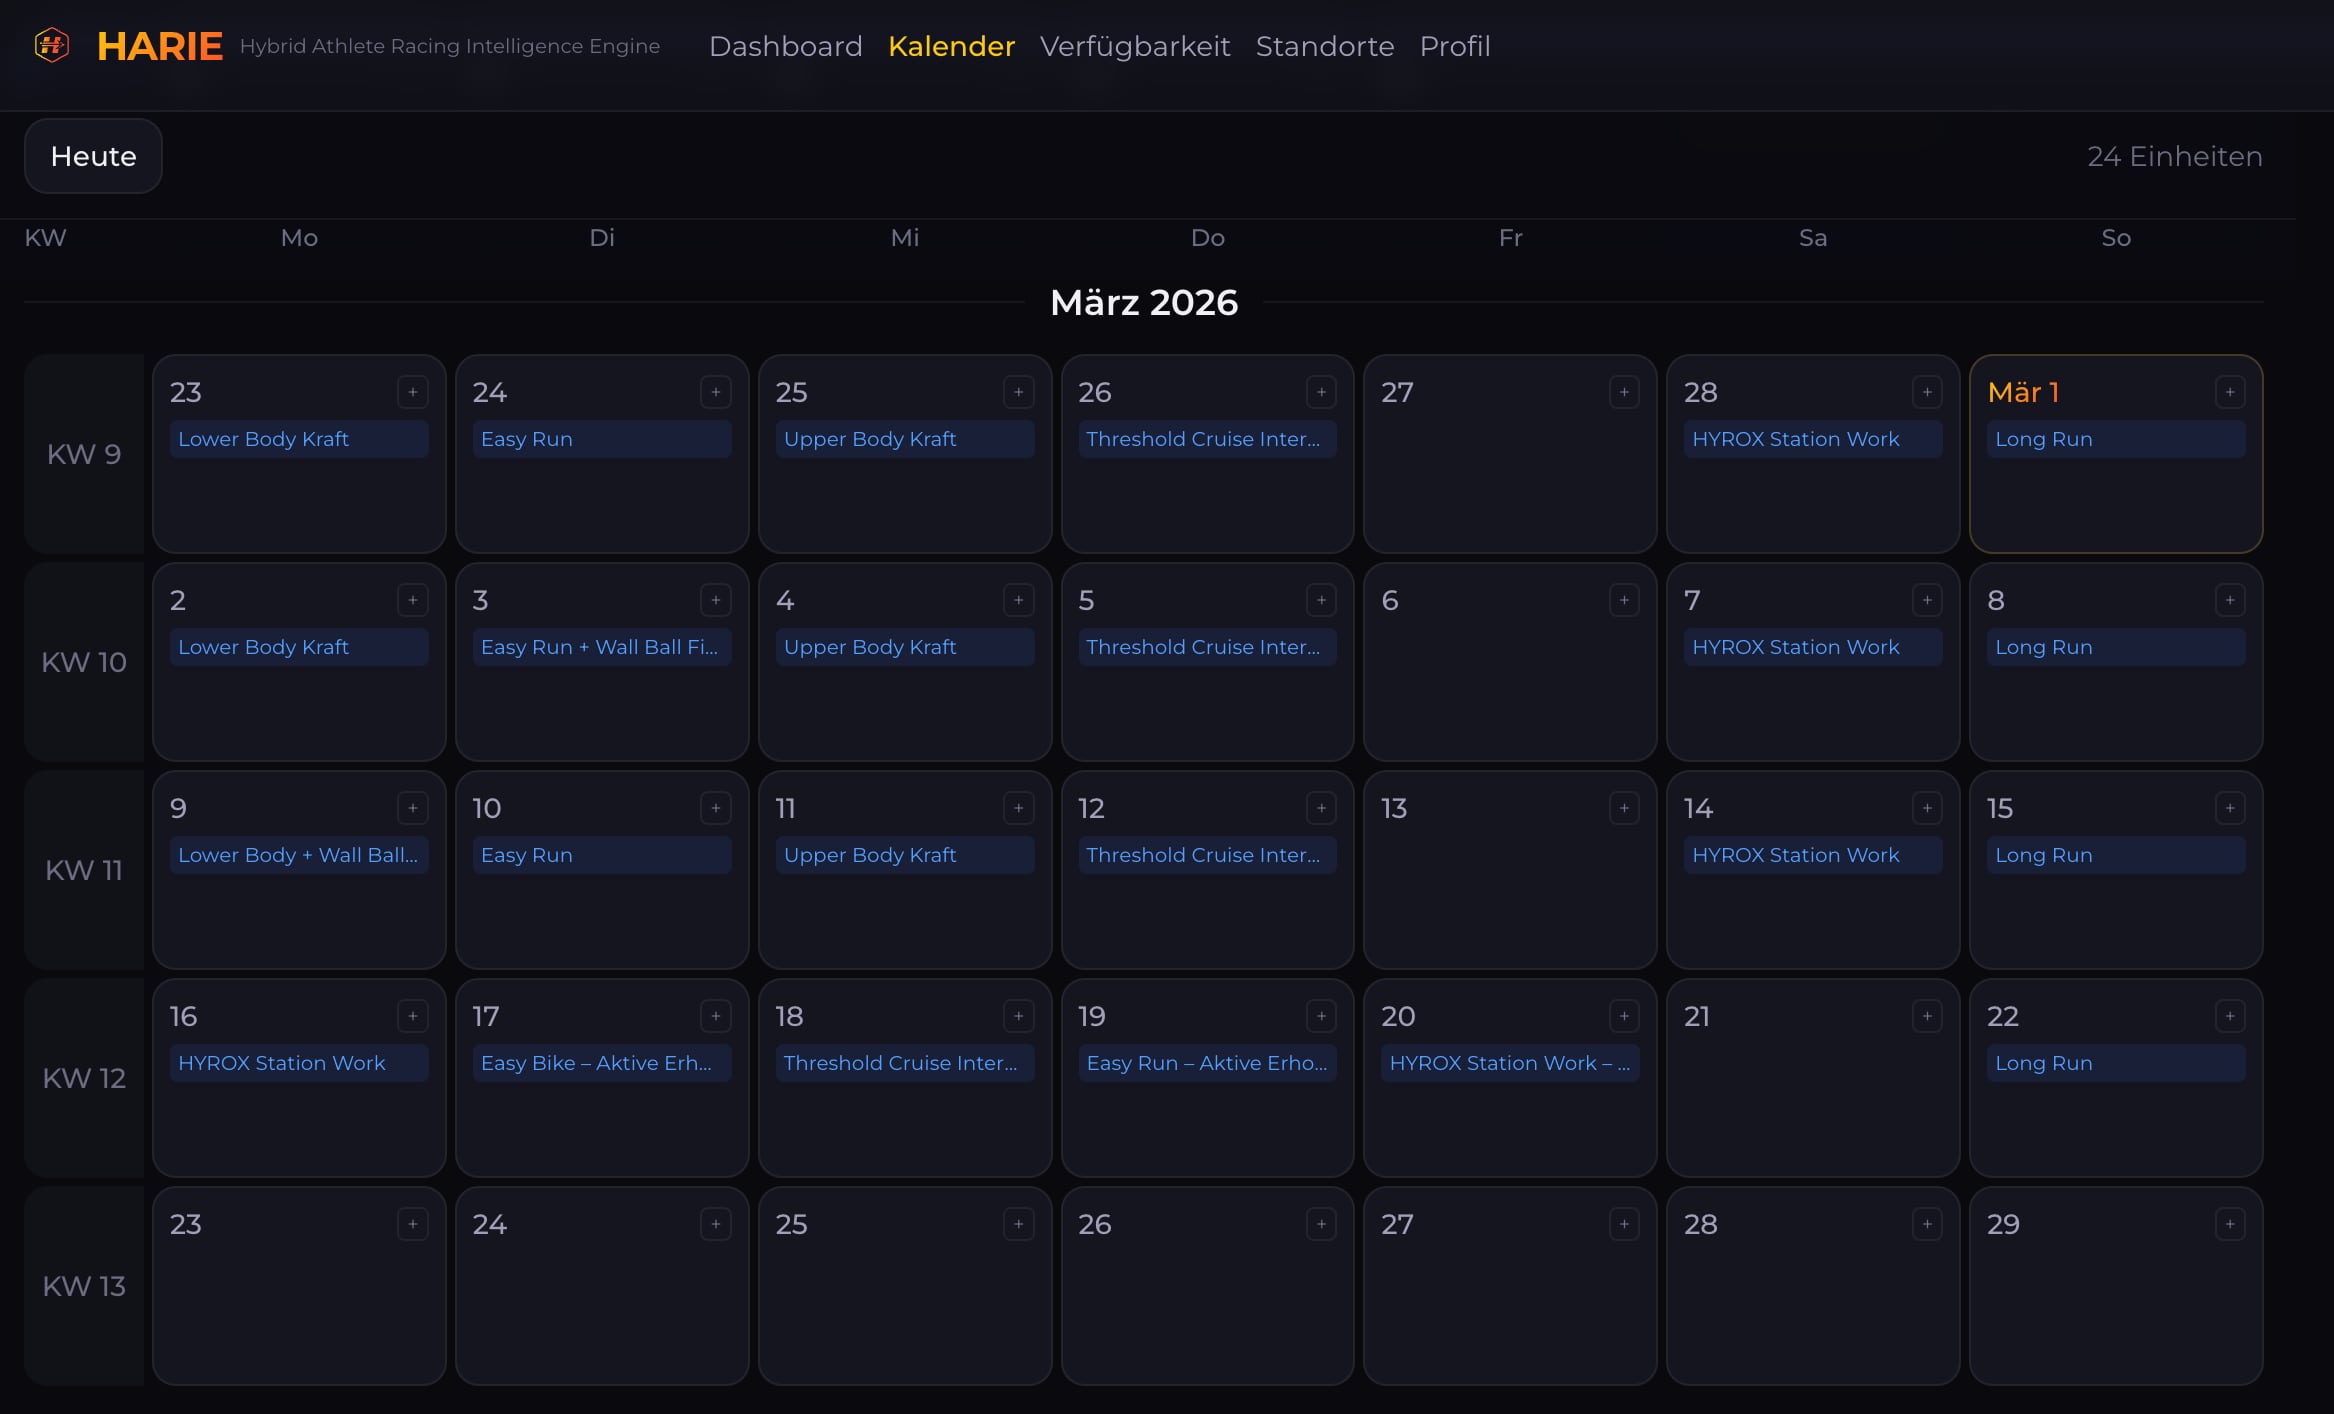Viewport: 2334px width, 1414px height.
Task: Open Long Run on Mär 1
Action: [x=2115, y=439]
